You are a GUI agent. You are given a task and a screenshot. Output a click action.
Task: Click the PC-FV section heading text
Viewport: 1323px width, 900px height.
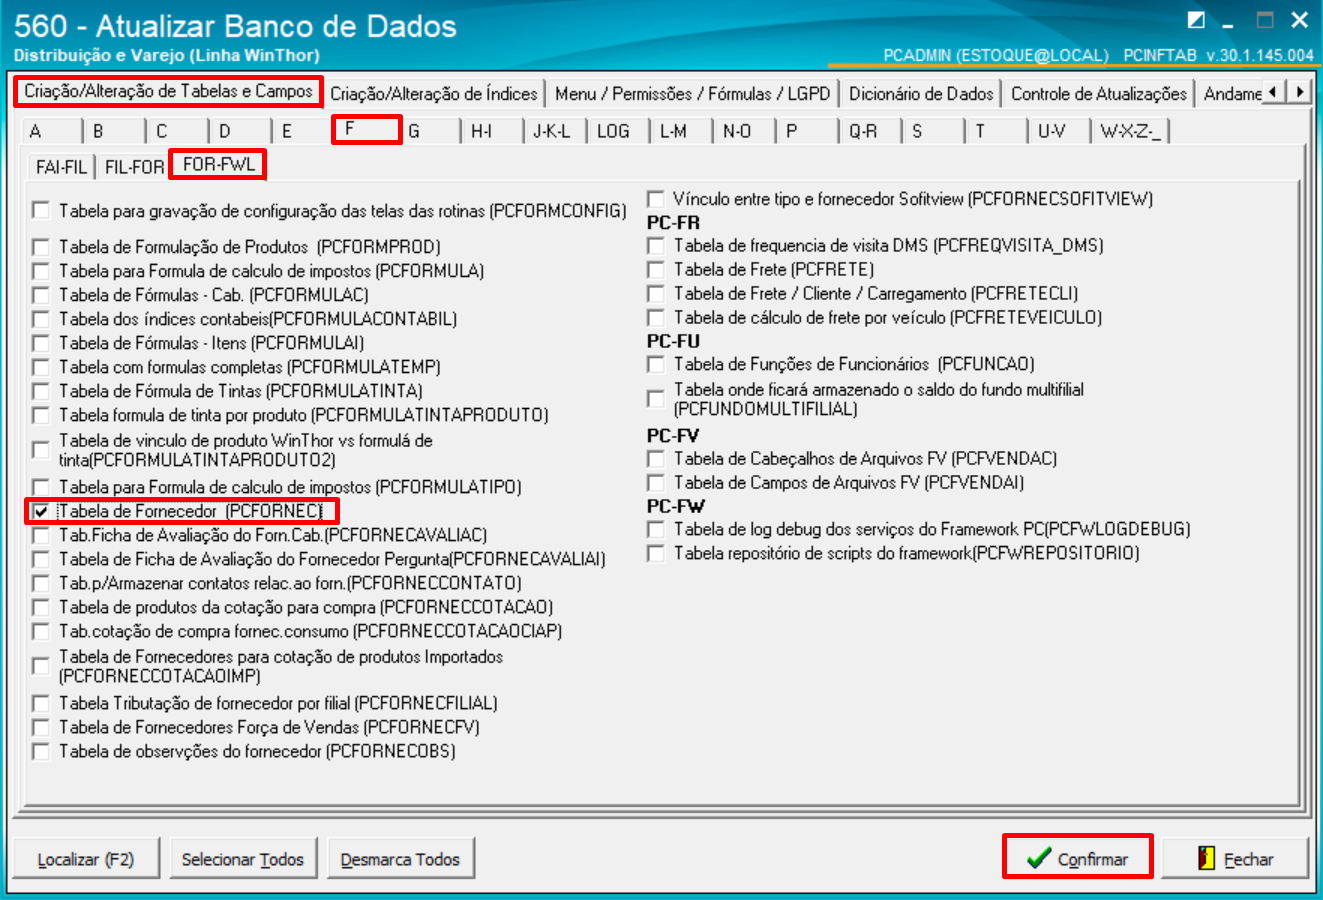[673, 435]
